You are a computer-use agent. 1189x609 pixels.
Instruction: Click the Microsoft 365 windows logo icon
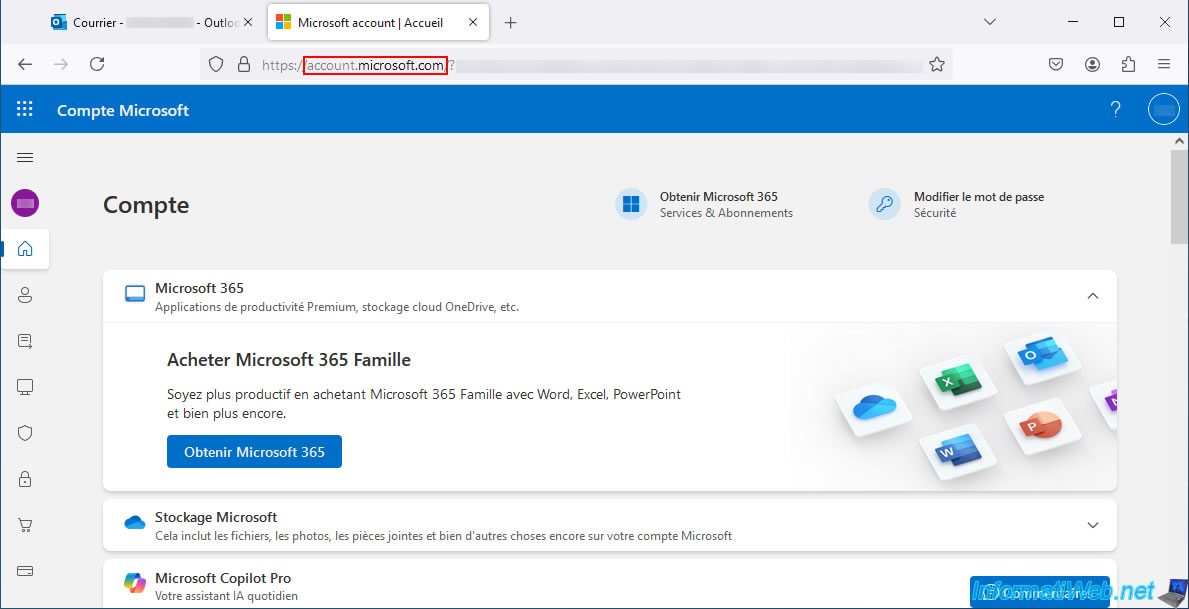631,204
